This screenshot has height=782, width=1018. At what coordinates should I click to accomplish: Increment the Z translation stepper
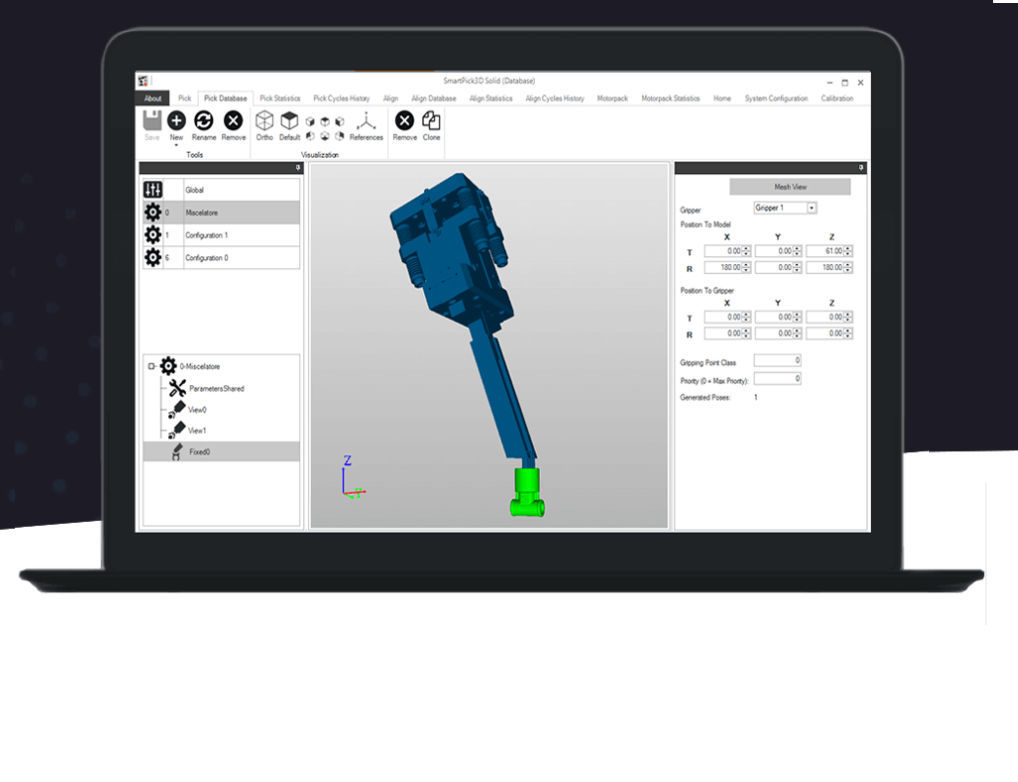tap(846, 247)
